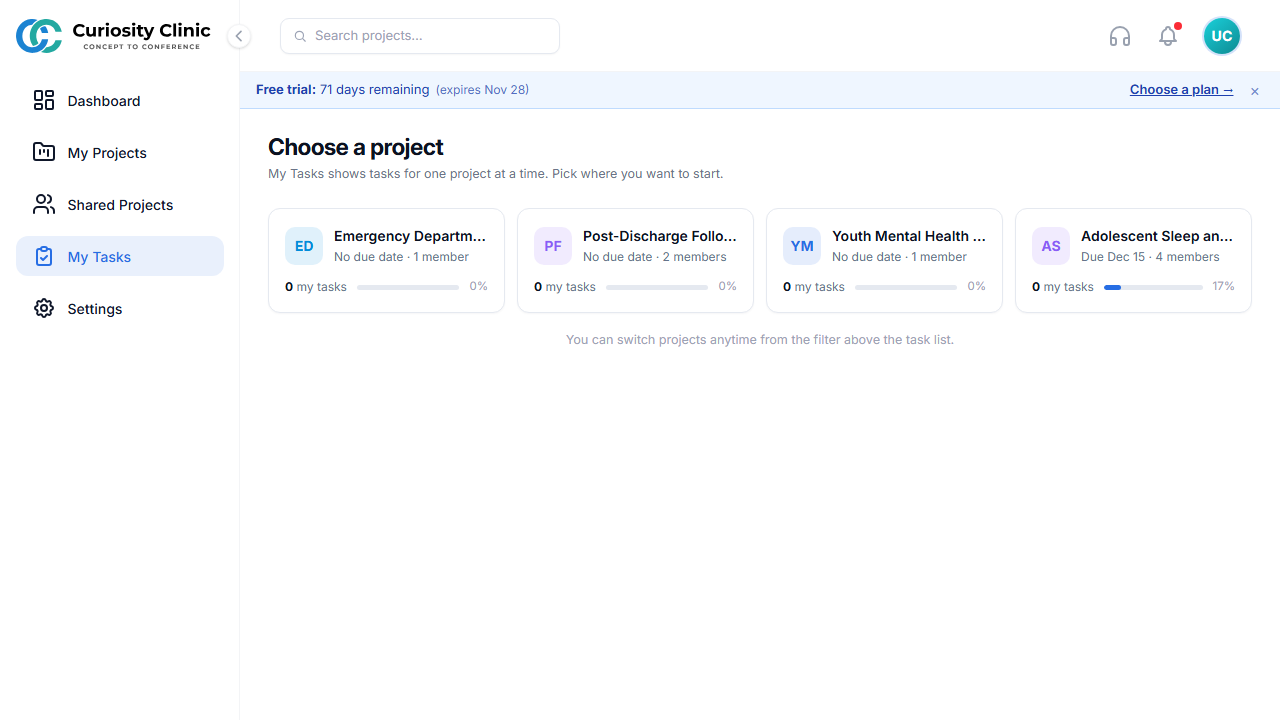Click the ED project badge

click(x=304, y=246)
